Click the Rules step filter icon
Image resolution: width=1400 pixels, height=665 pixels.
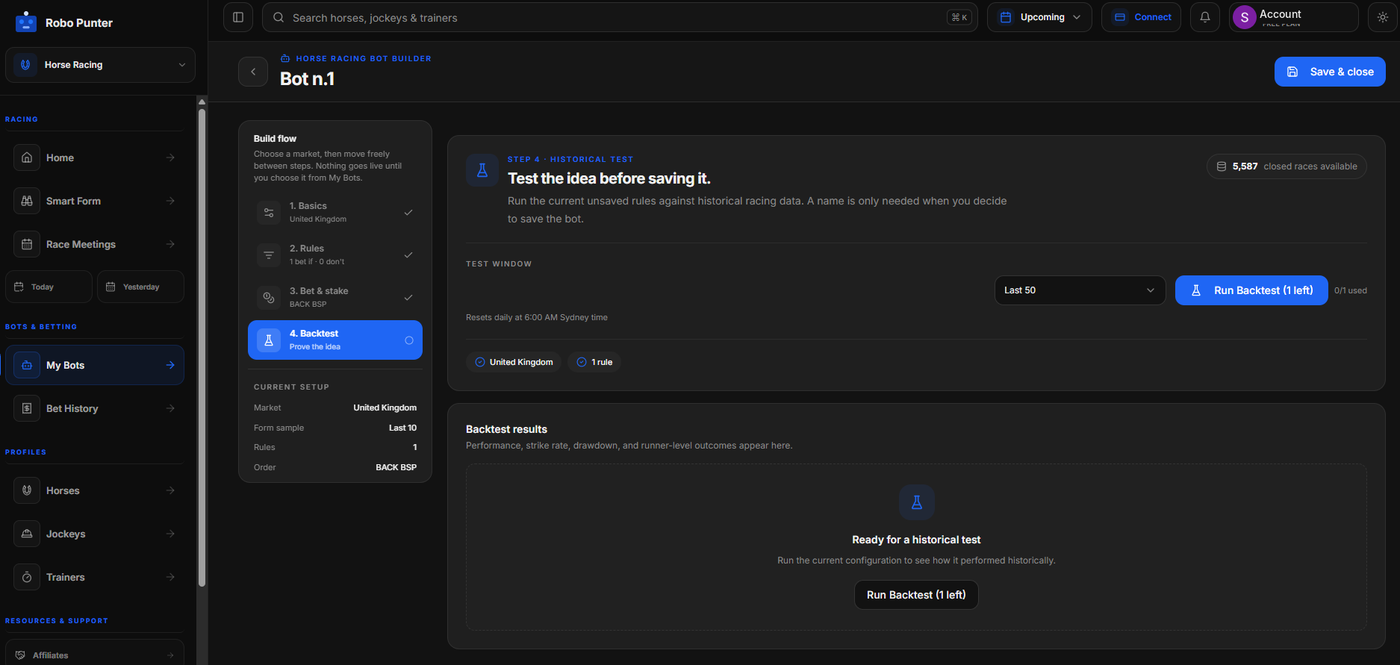point(268,255)
